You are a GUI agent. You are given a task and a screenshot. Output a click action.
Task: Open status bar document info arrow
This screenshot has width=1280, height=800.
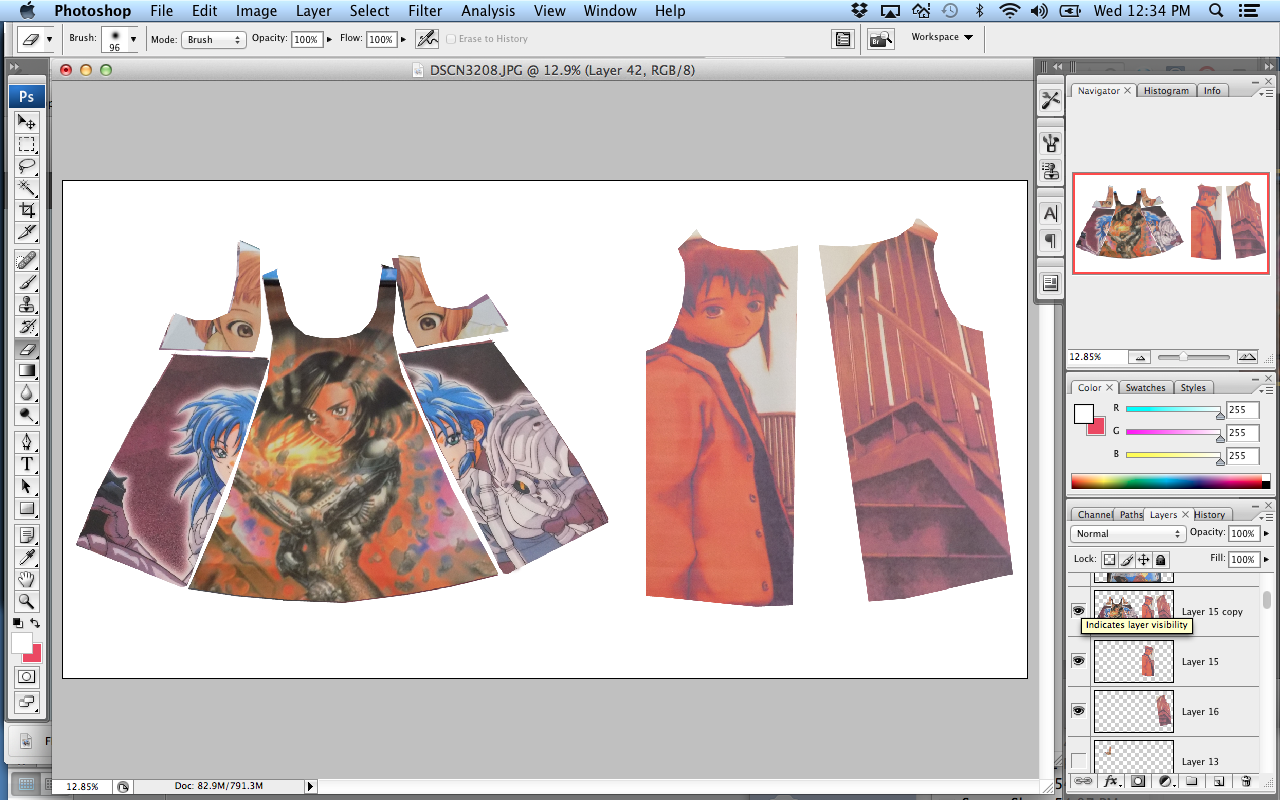[x=311, y=787]
